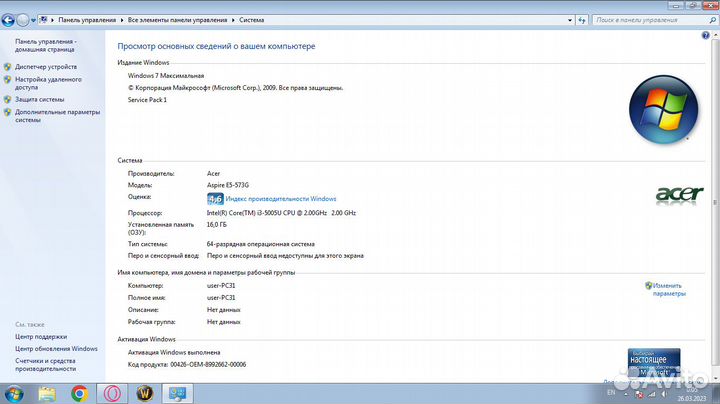This screenshot has height=404, width=720.
Task: Open Opera browser from the taskbar
Action: click(112, 393)
